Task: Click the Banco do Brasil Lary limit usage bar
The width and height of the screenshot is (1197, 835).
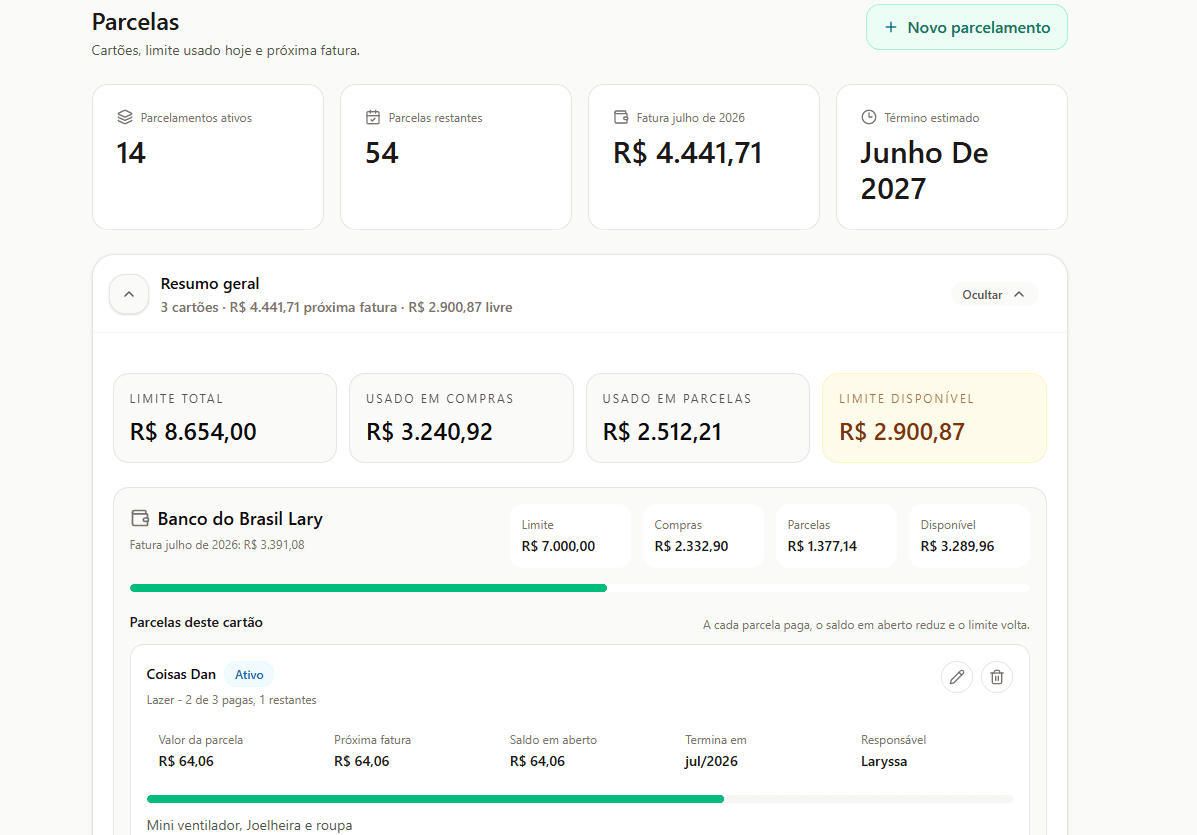Action: (x=579, y=588)
